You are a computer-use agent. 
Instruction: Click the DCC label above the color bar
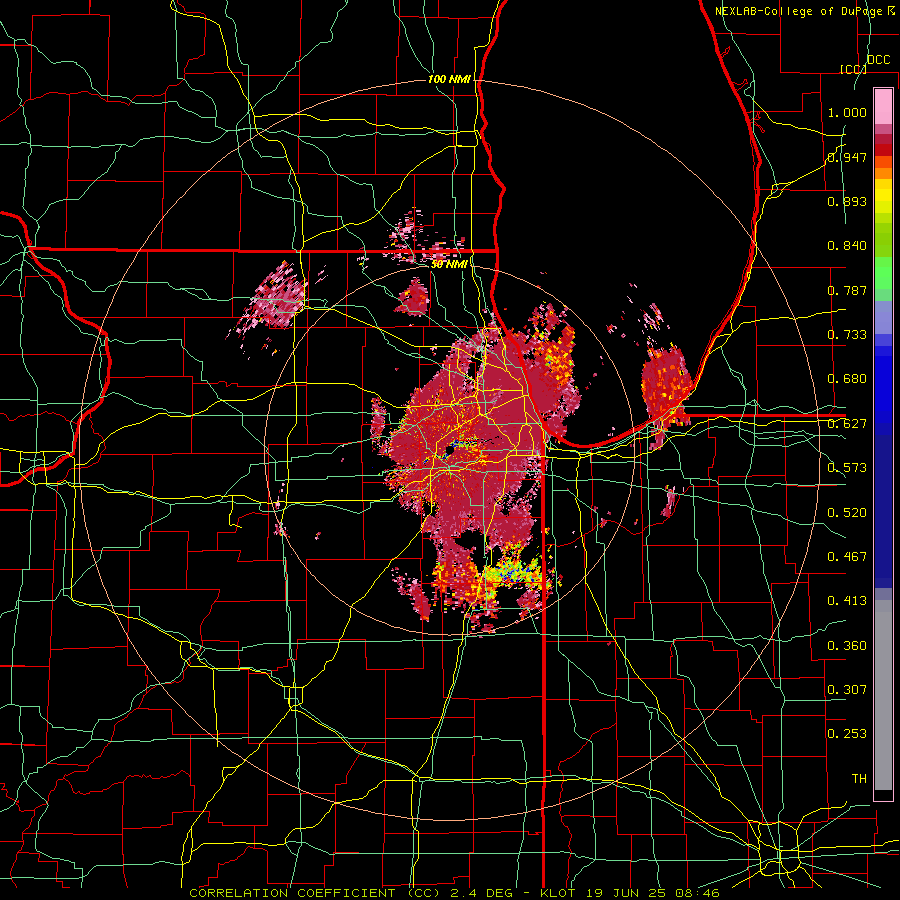pyautogui.click(x=879, y=59)
